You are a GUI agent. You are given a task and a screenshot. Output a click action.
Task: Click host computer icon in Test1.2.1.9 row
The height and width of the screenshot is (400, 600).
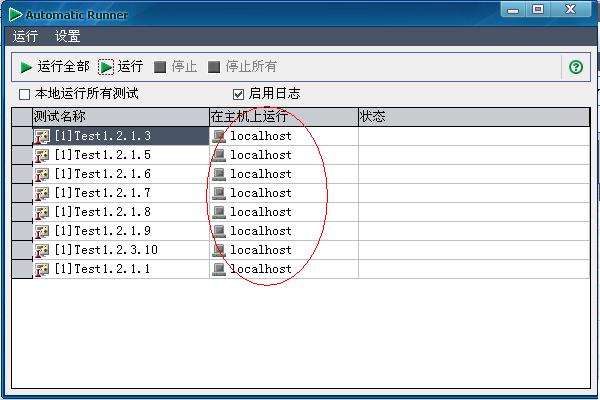click(219, 232)
